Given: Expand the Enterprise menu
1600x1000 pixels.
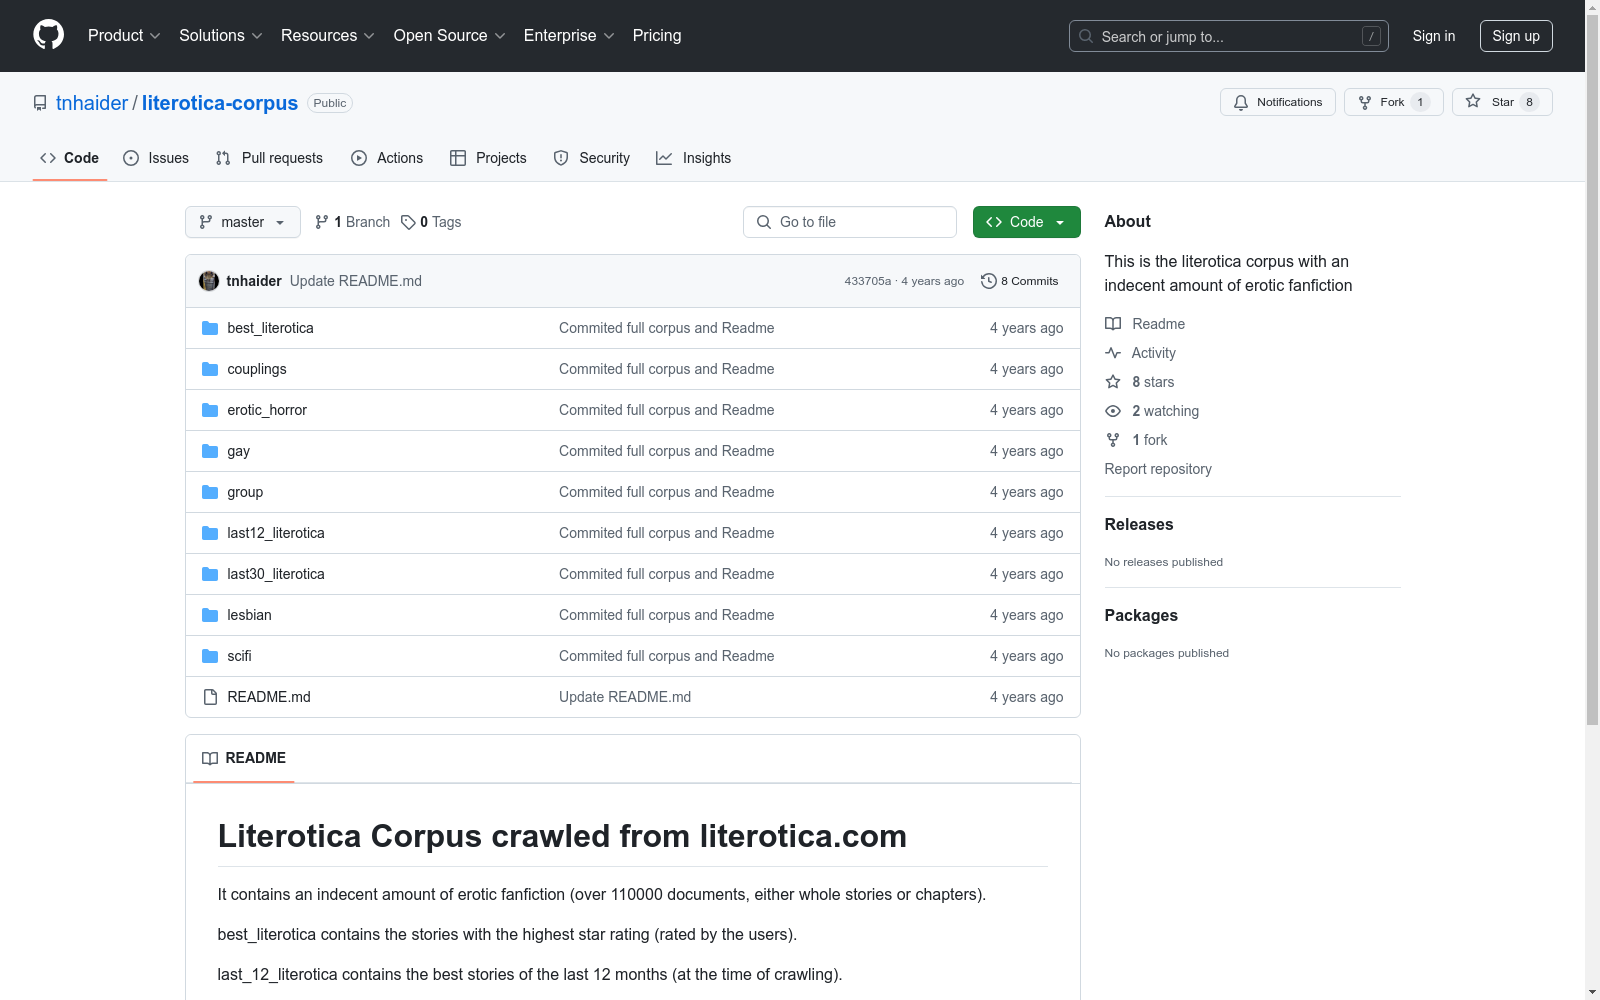Looking at the screenshot, I should pyautogui.click(x=569, y=35).
